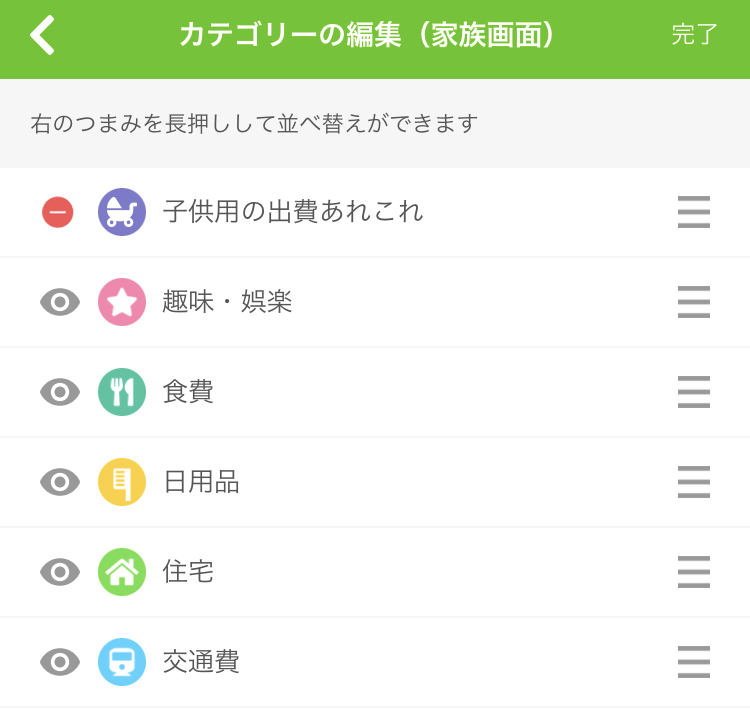750x709 pixels.
Task: Tap the purple stroller category icon
Action: [x=122, y=212]
